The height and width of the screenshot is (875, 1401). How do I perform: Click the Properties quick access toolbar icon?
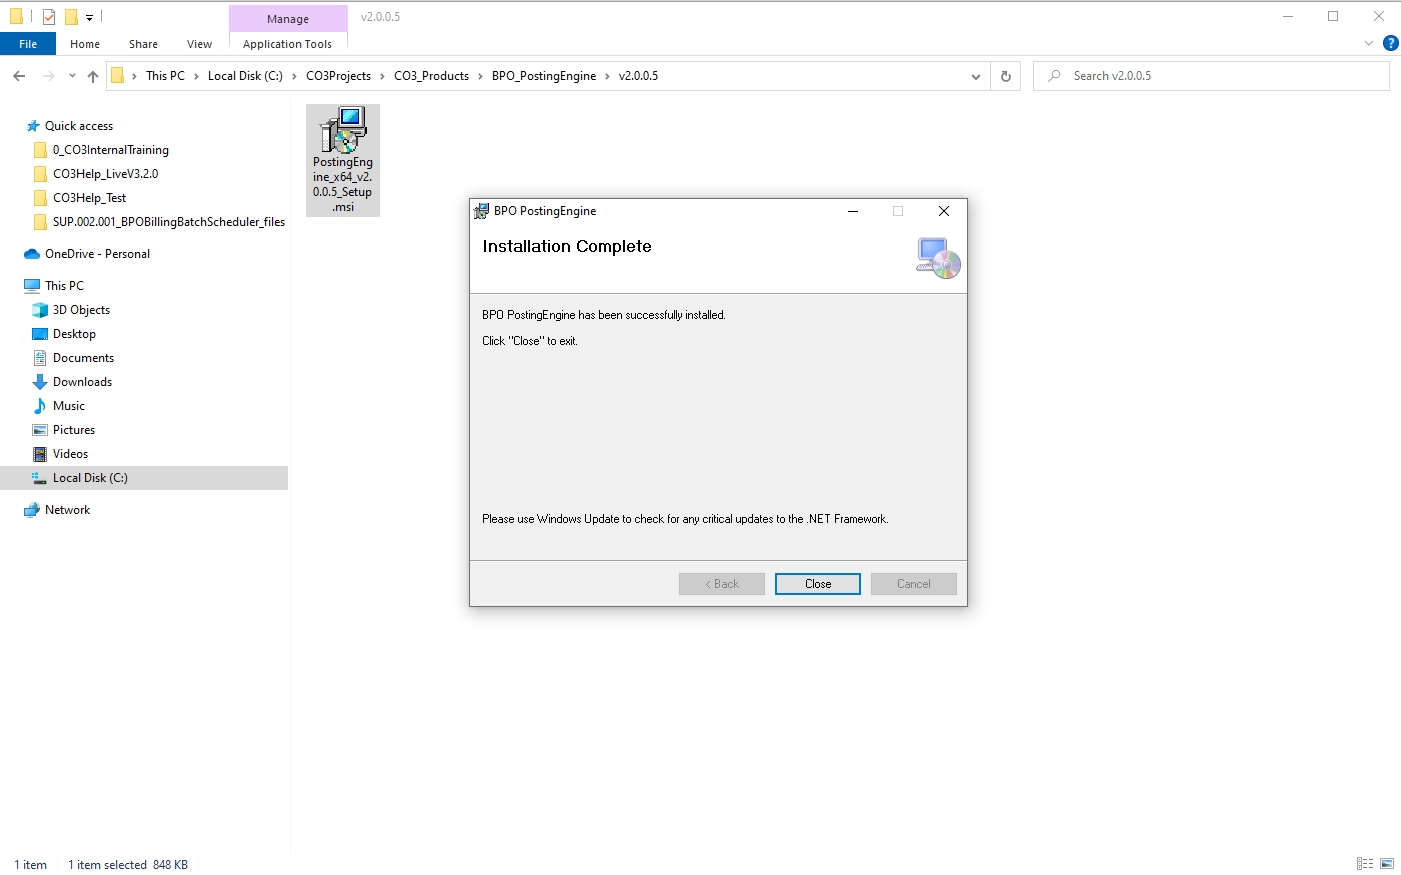[48, 17]
